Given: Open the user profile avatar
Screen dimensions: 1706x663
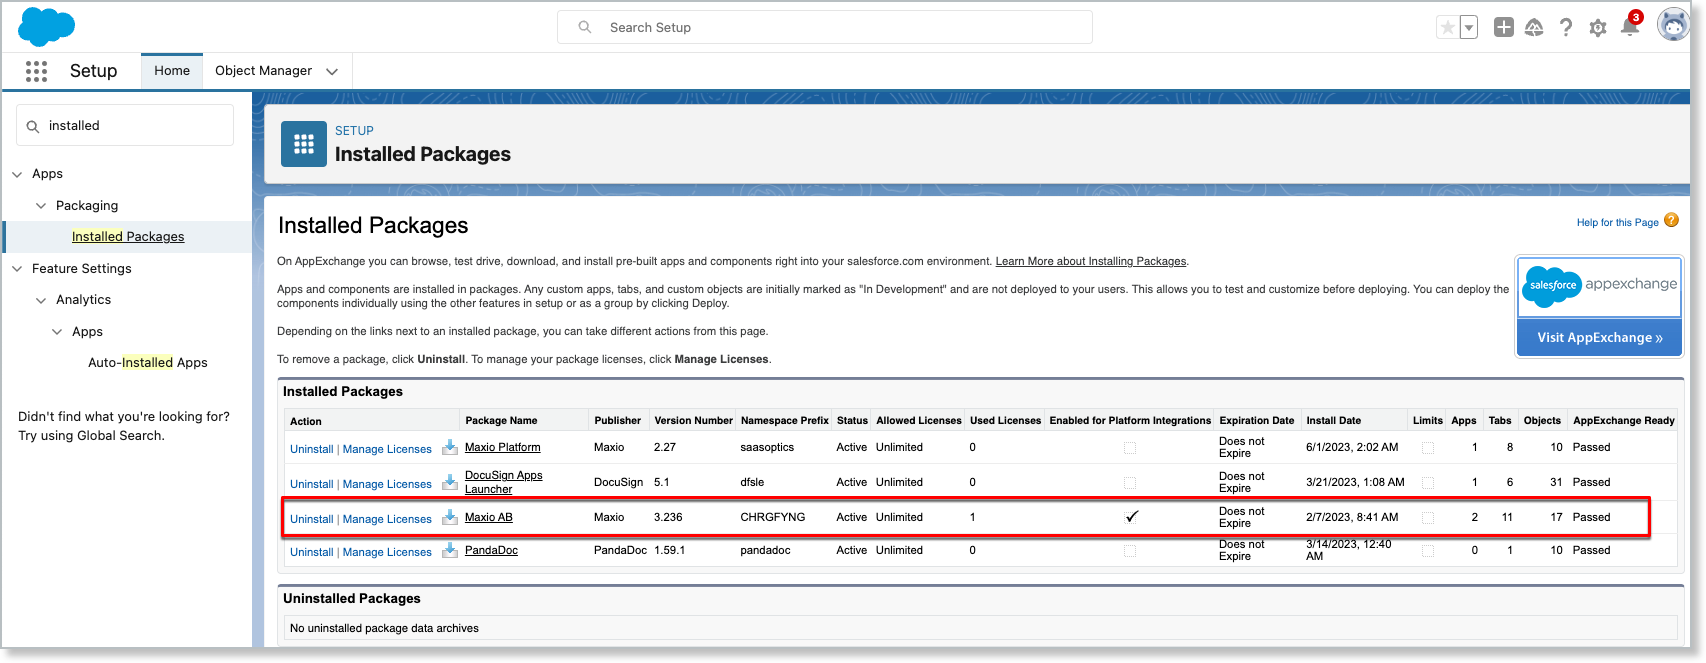Looking at the screenshot, I should coord(1673,25).
